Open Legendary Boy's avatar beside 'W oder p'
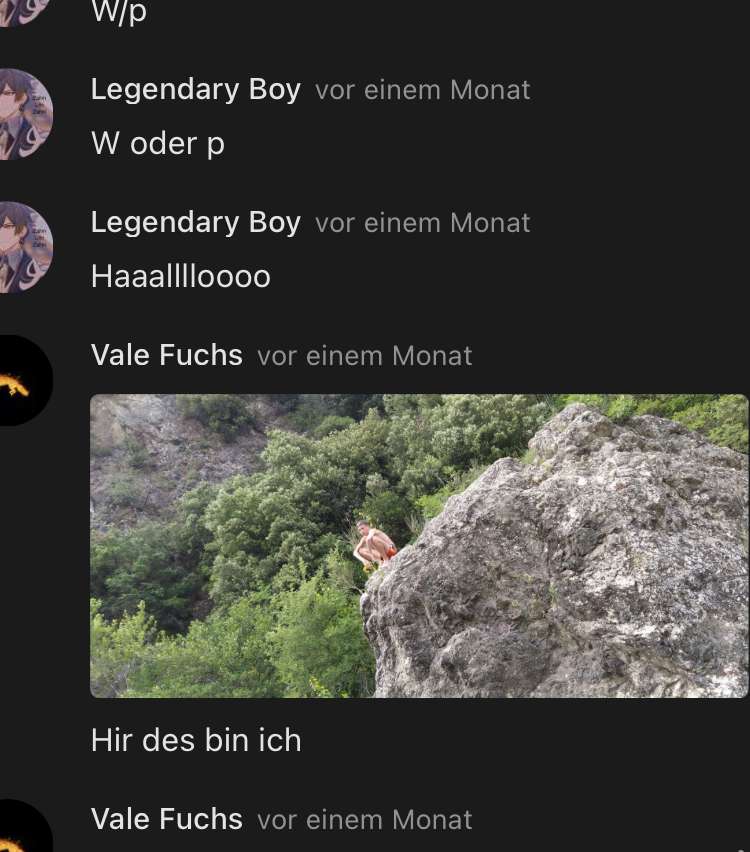This screenshot has height=852, width=750. pyautogui.click(x=25, y=114)
